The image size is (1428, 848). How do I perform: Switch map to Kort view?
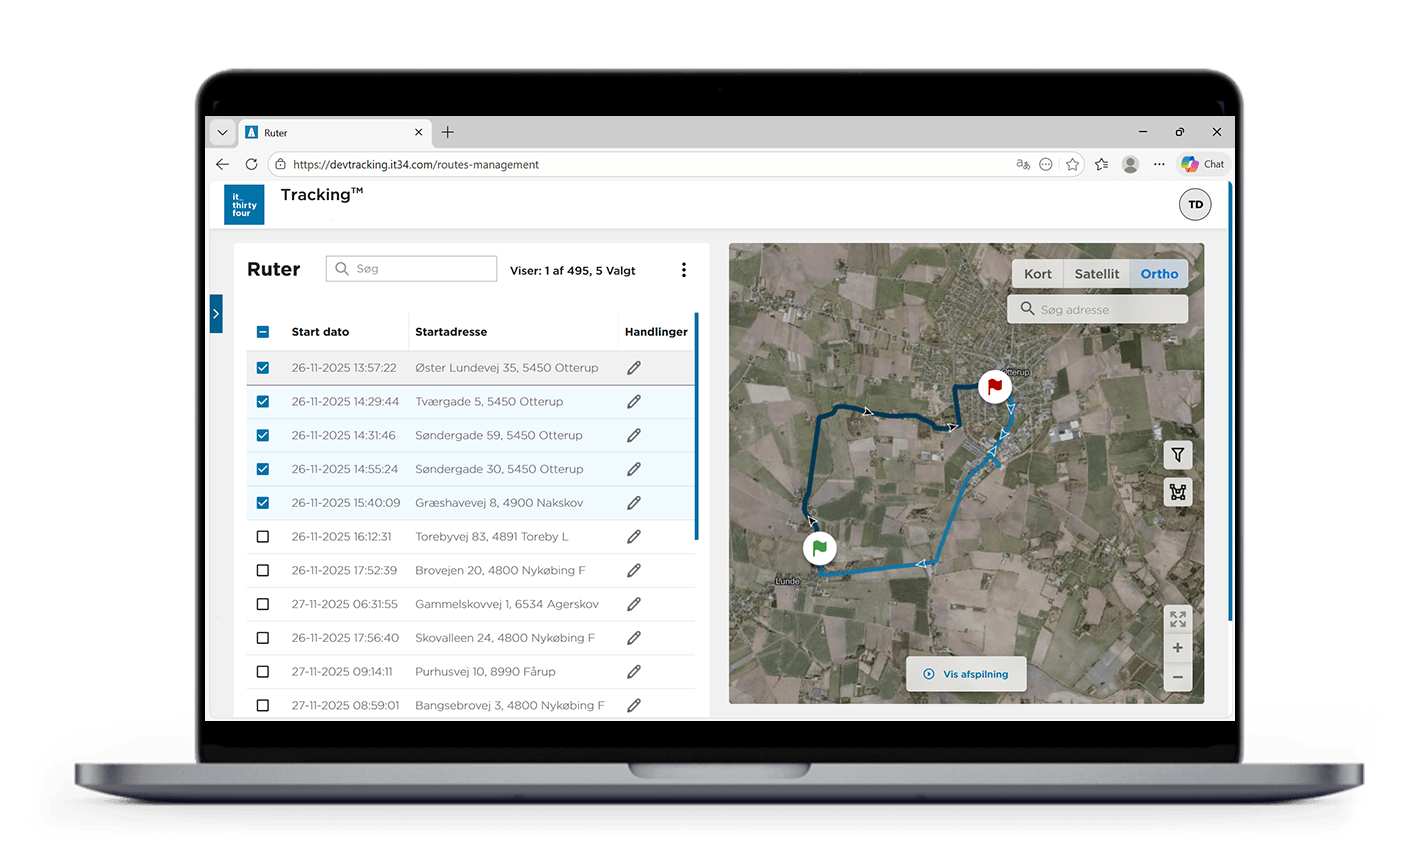pyautogui.click(x=1037, y=274)
